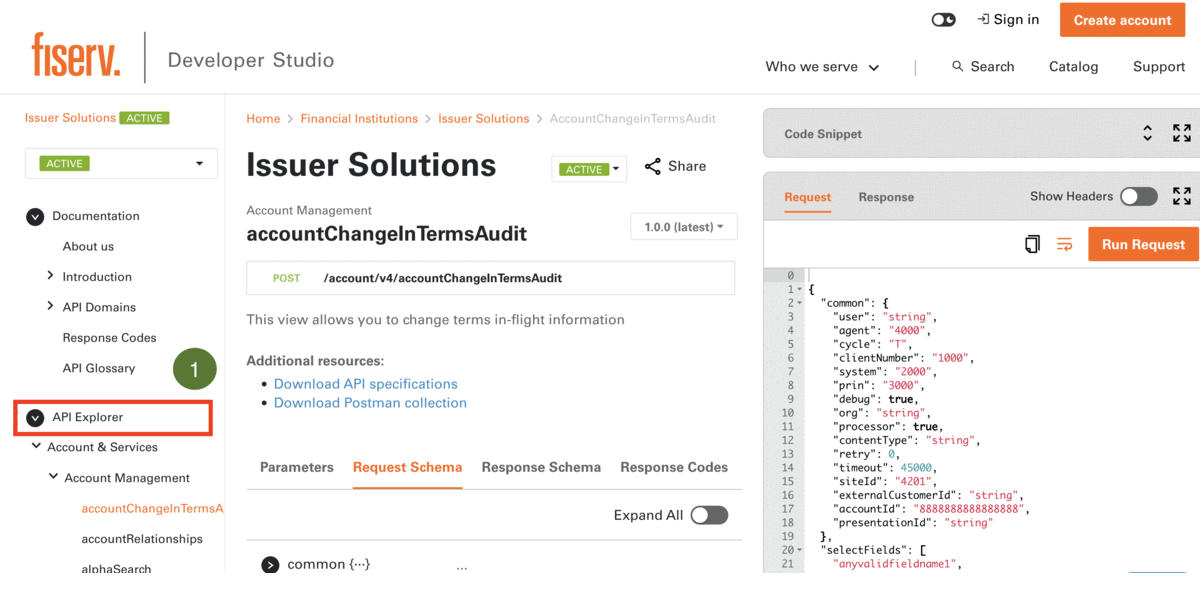
Task: Switch to the Response tab
Action: (x=886, y=197)
